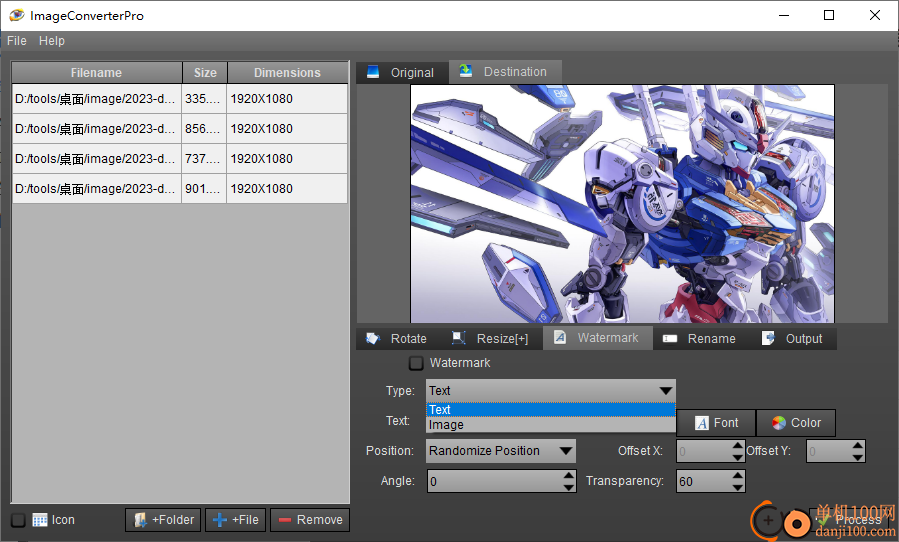Viewport: 899px width, 542px height.
Task: Increase the Angle value with up arrow
Action: (568, 475)
